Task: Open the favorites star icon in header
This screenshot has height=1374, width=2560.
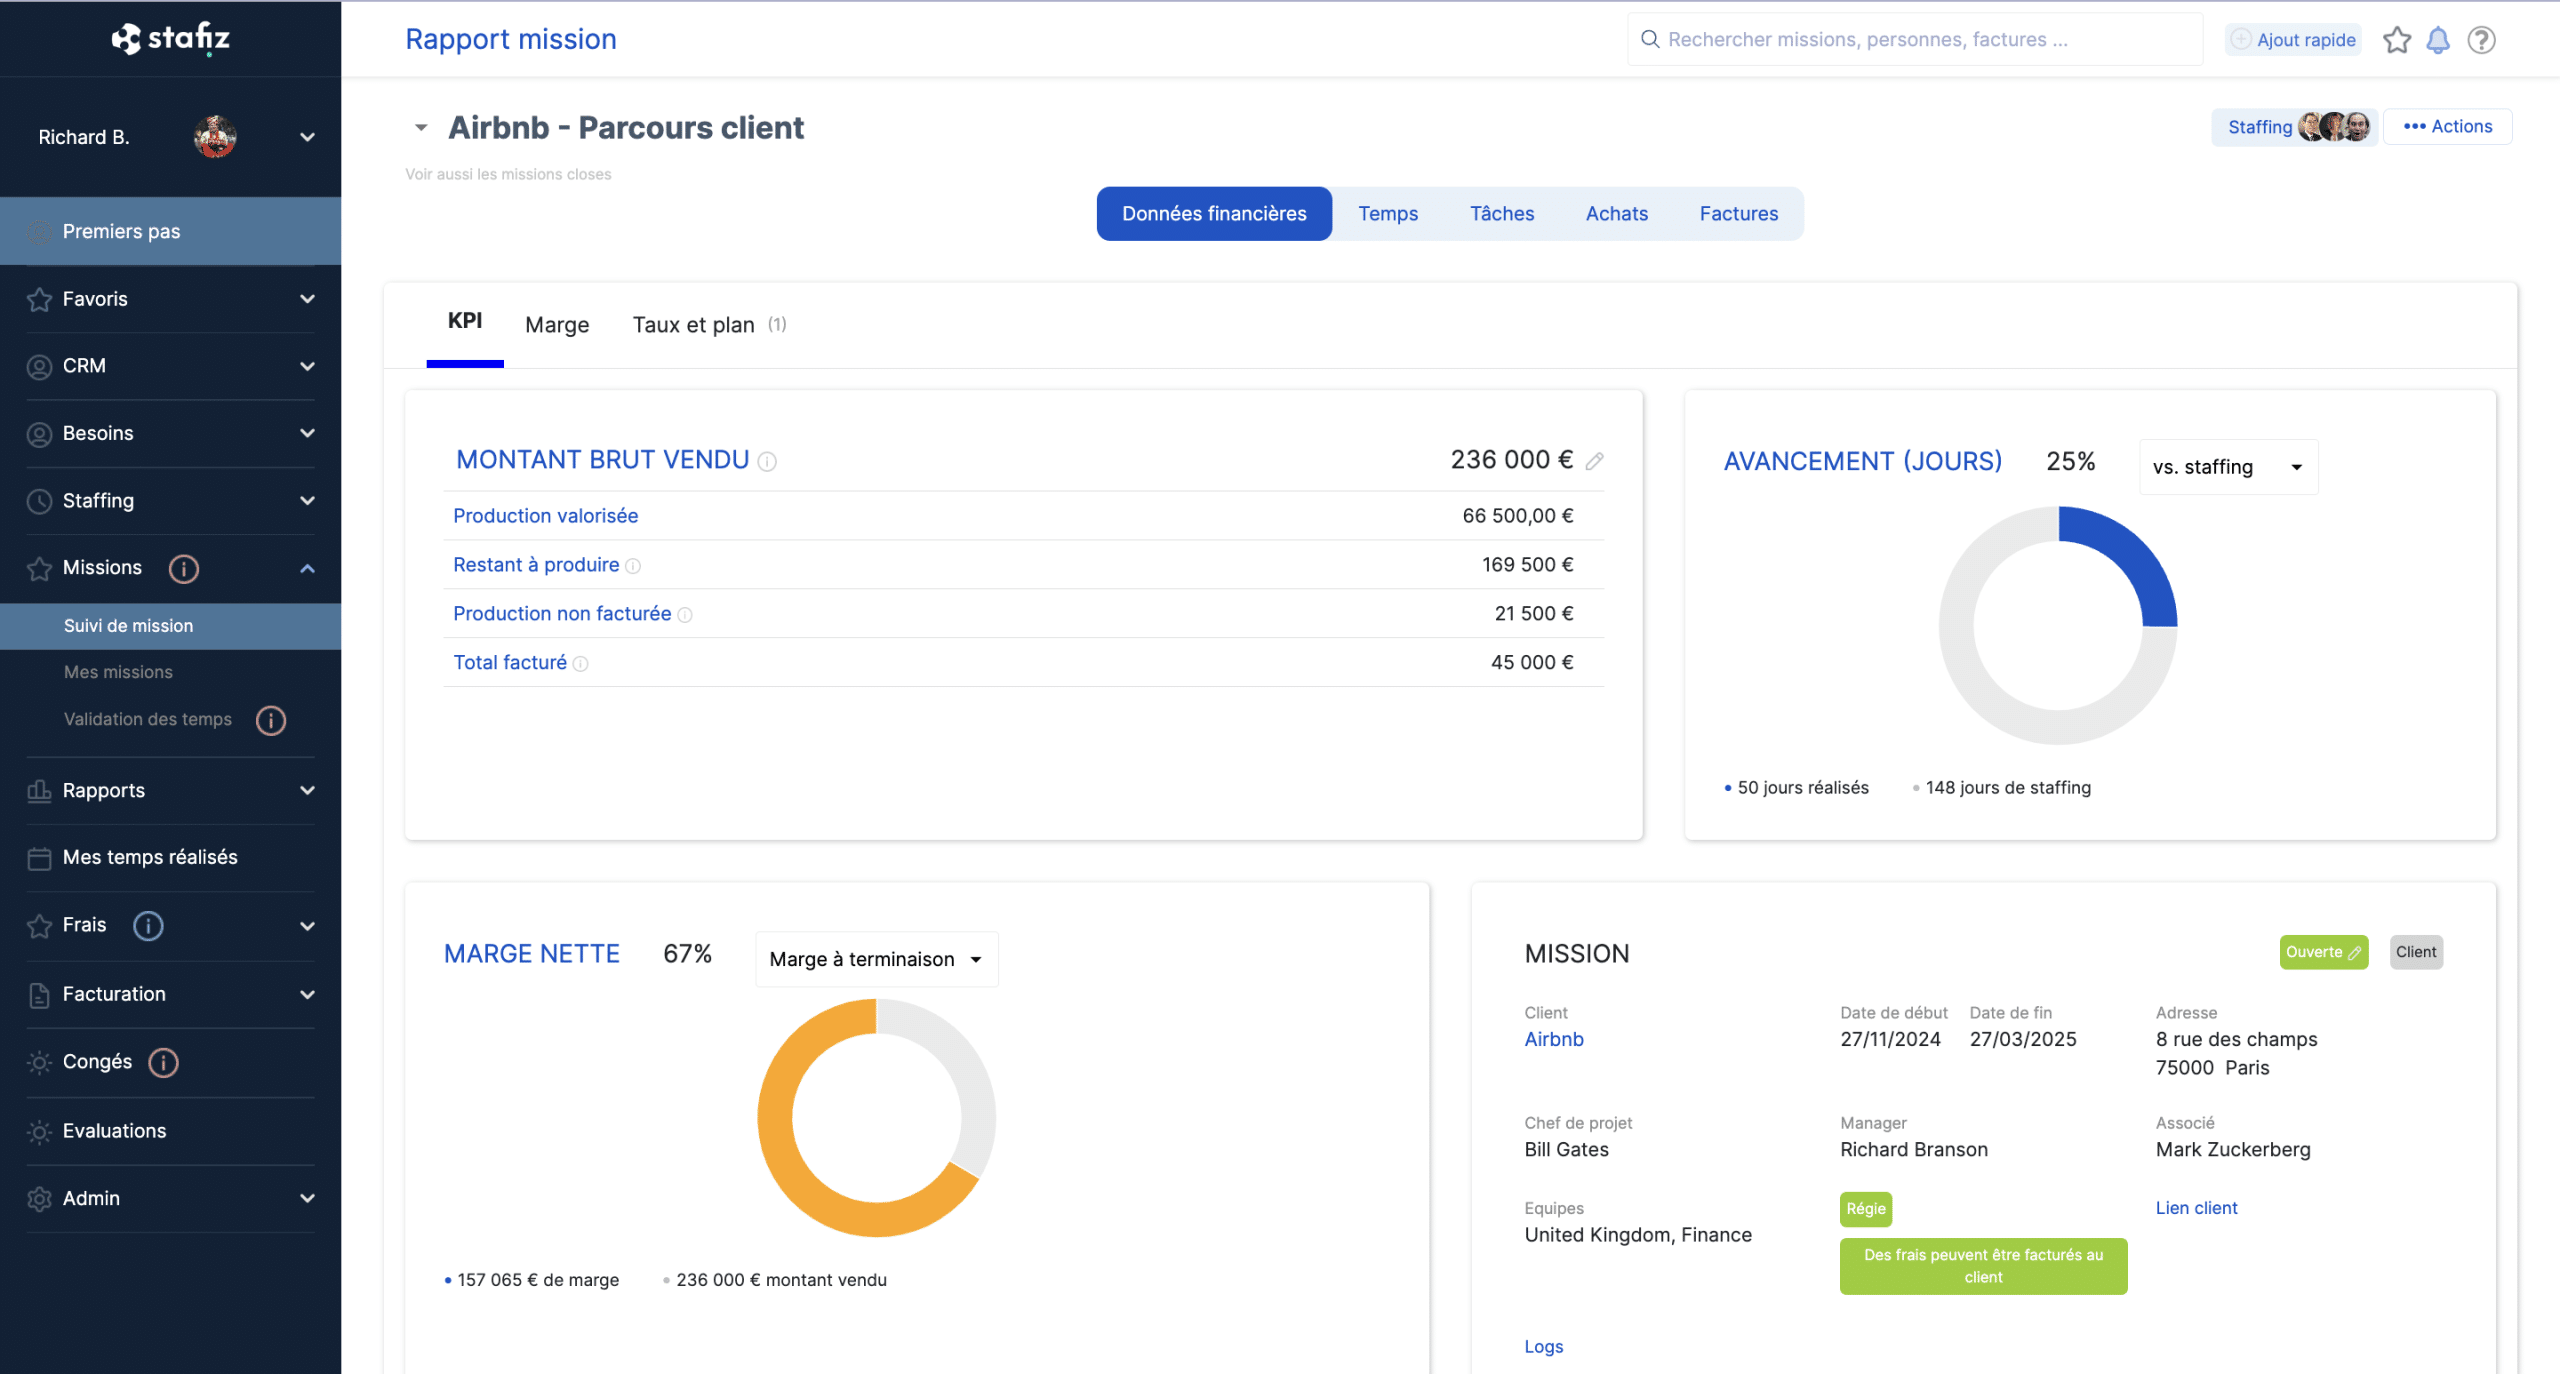Action: [2396, 40]
